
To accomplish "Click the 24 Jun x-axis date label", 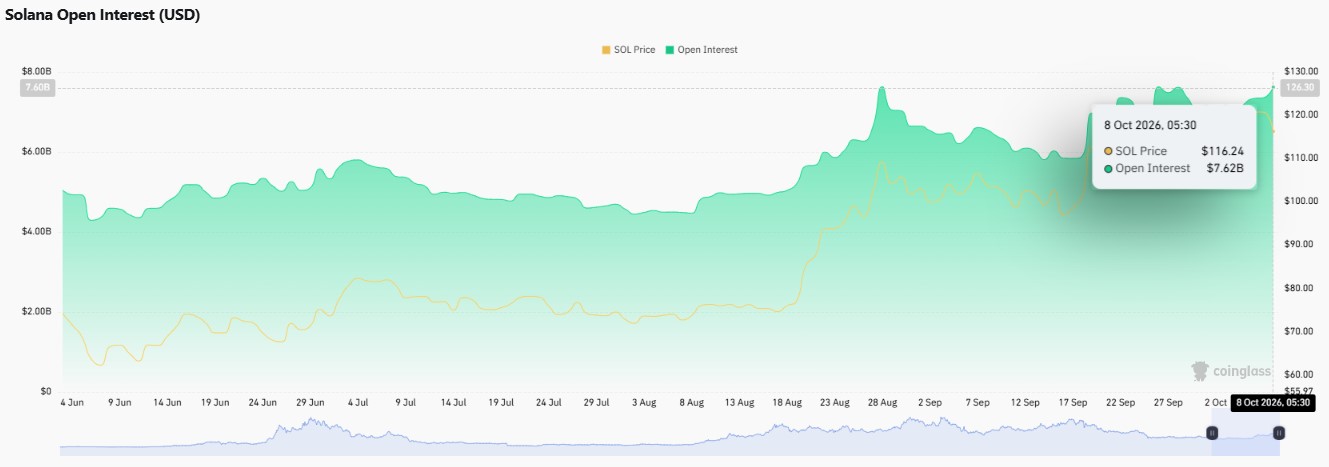I will click(263, 402).
